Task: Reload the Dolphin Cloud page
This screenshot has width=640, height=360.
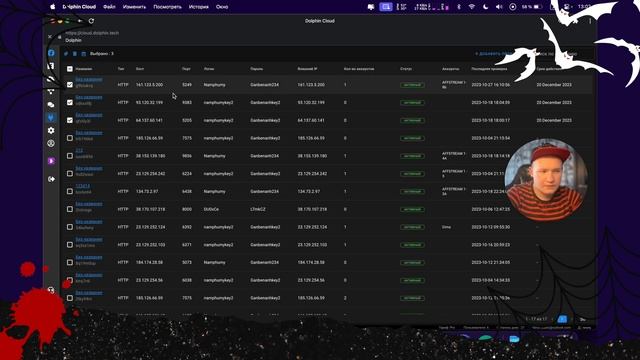Action: pos(91,21)
